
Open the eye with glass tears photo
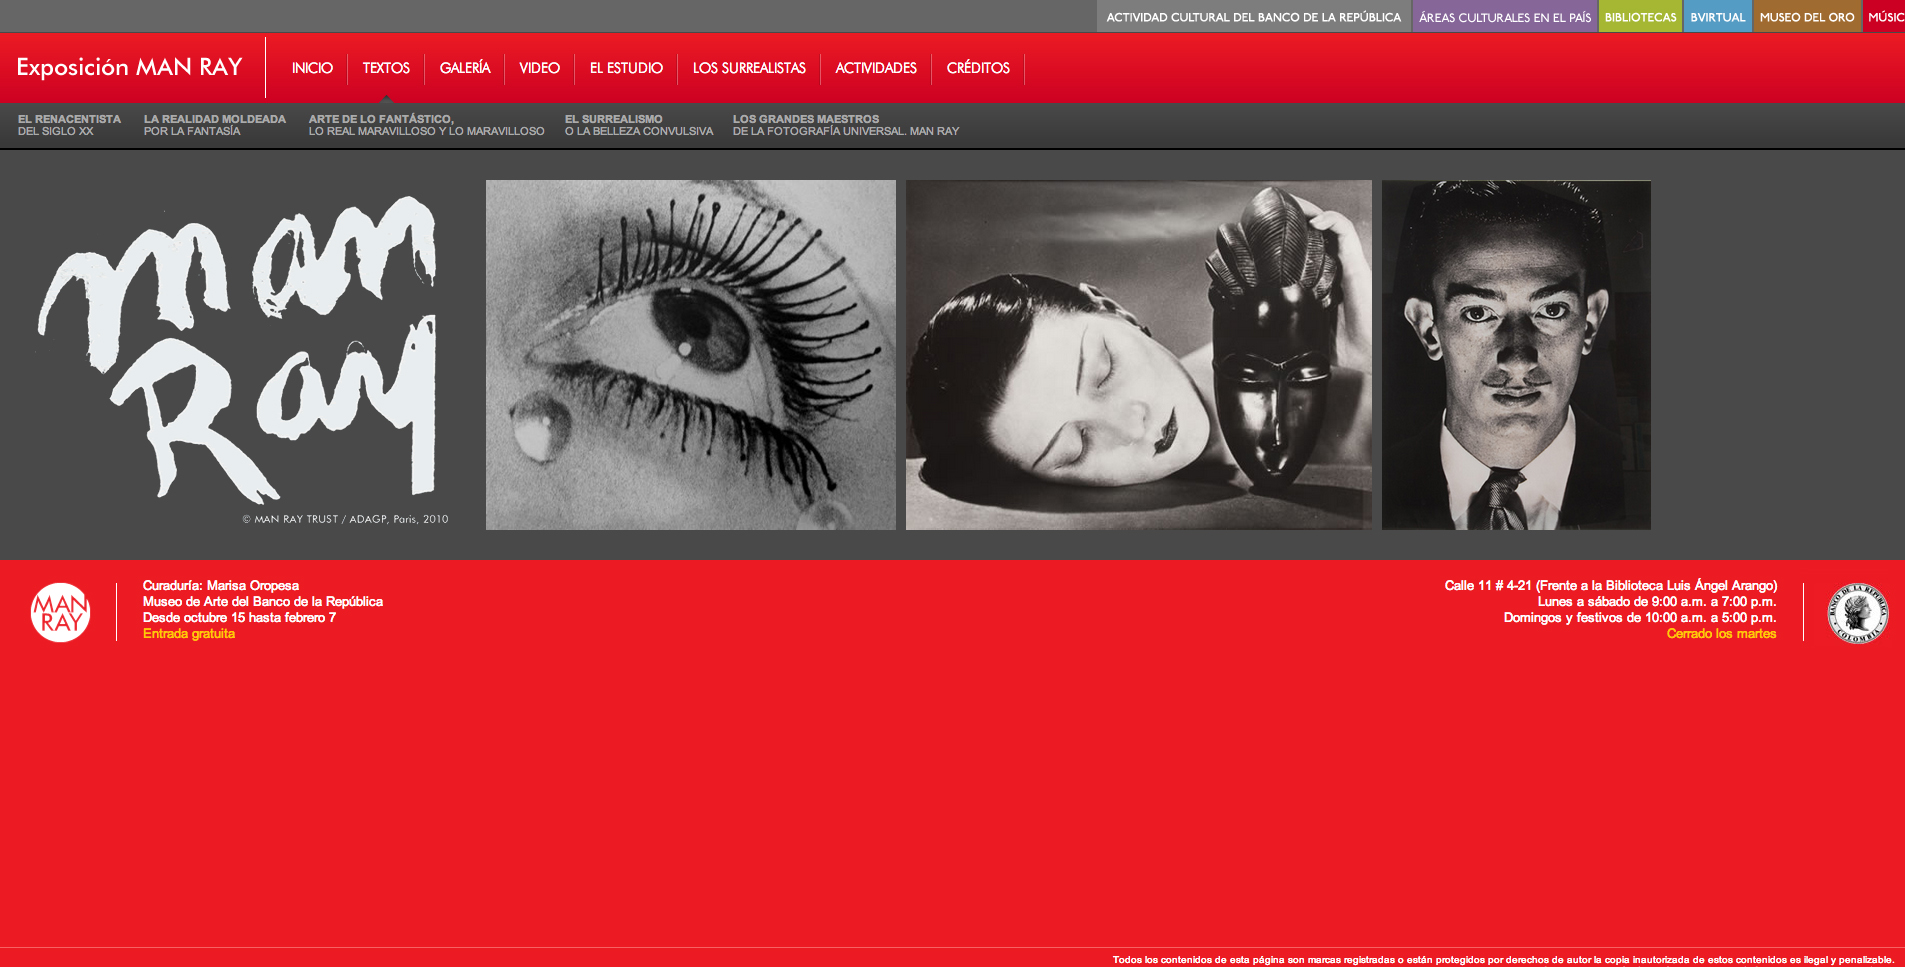pos(690,355)
